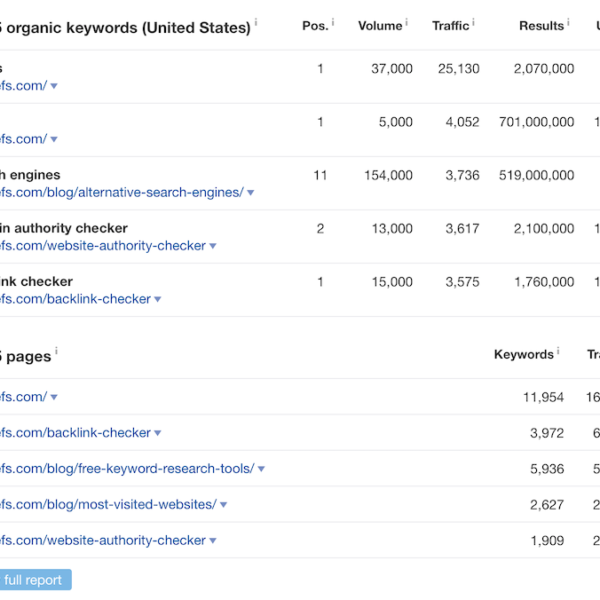Open the blog/alternative-search-engines link
This screenshot has width=600, height=600.
click(x=120, y=192)
